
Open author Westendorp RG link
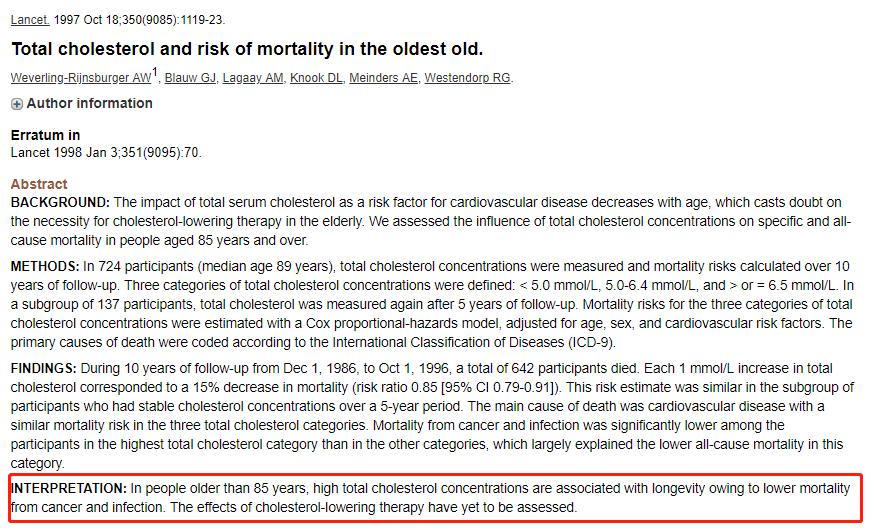pos(467,78)
